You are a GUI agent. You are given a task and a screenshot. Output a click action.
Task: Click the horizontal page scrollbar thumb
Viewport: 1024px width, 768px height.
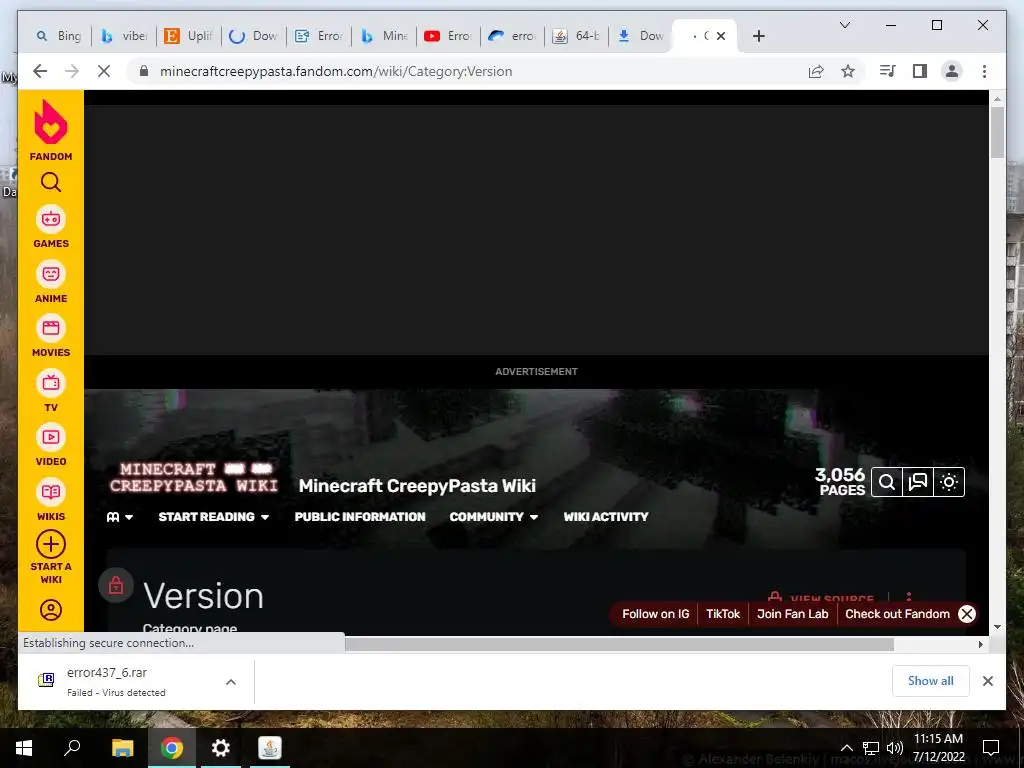(x=619, y=645)
